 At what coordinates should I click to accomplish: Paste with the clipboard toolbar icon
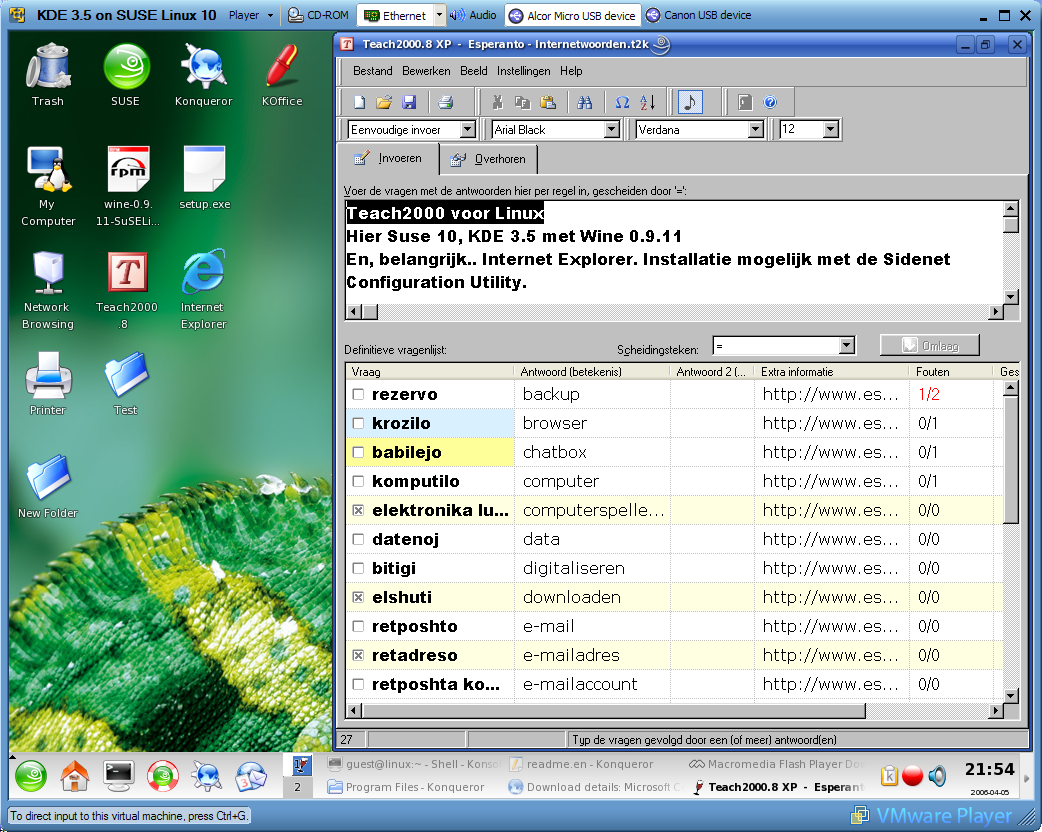(548, 102)
